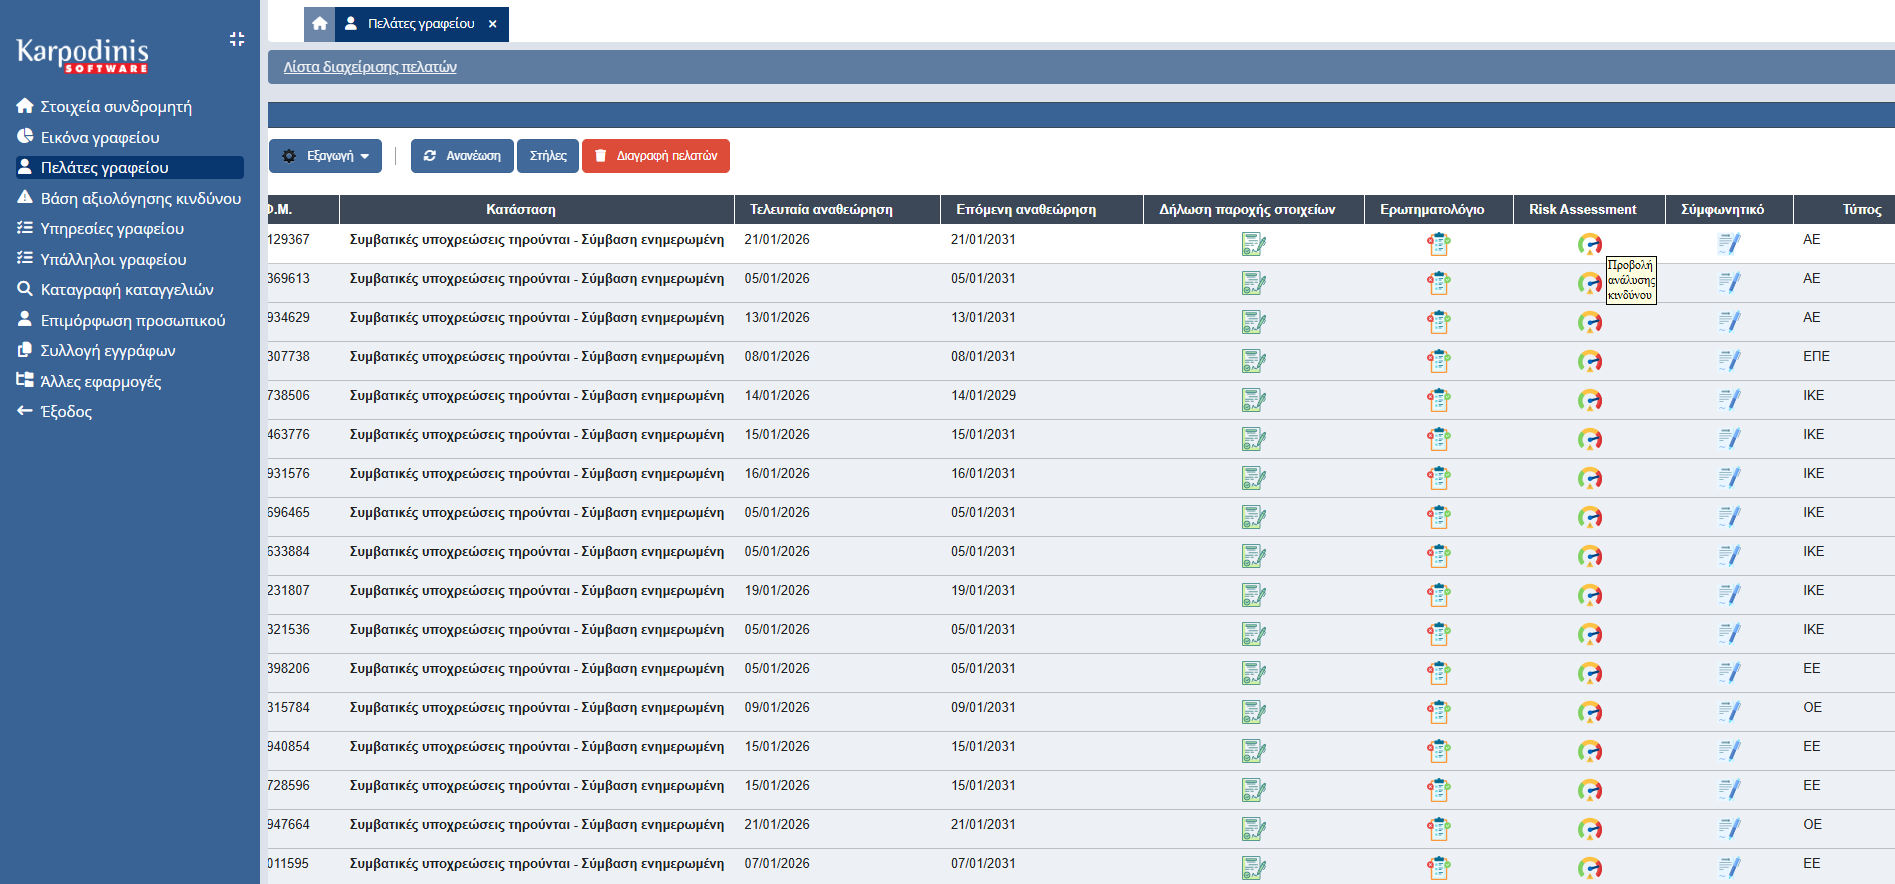Sort by Επόμενη αναθεώρηση column header
The width and height of the screenshot is (1895, 884).
pos(1026,210)
